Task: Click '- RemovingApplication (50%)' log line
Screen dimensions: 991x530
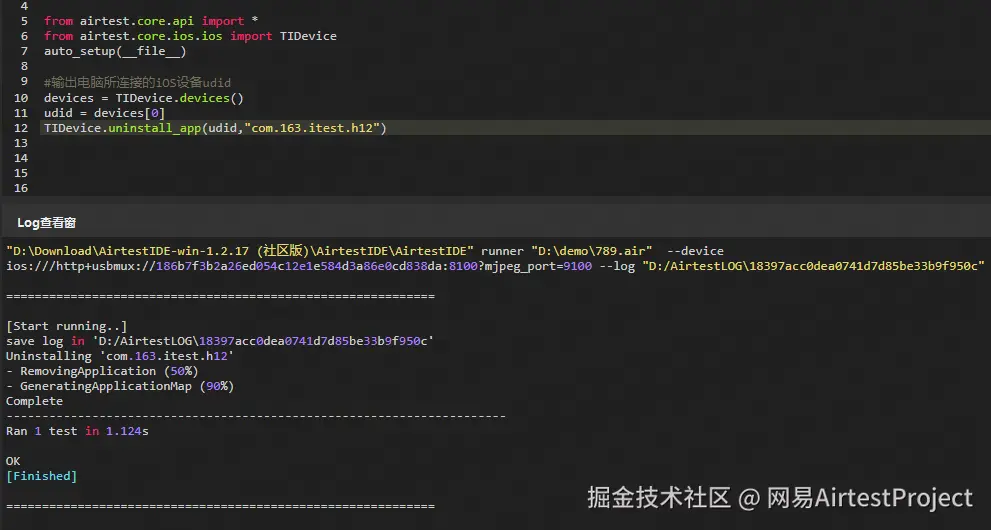Action: pyautogui.click(x=102, y=371)
